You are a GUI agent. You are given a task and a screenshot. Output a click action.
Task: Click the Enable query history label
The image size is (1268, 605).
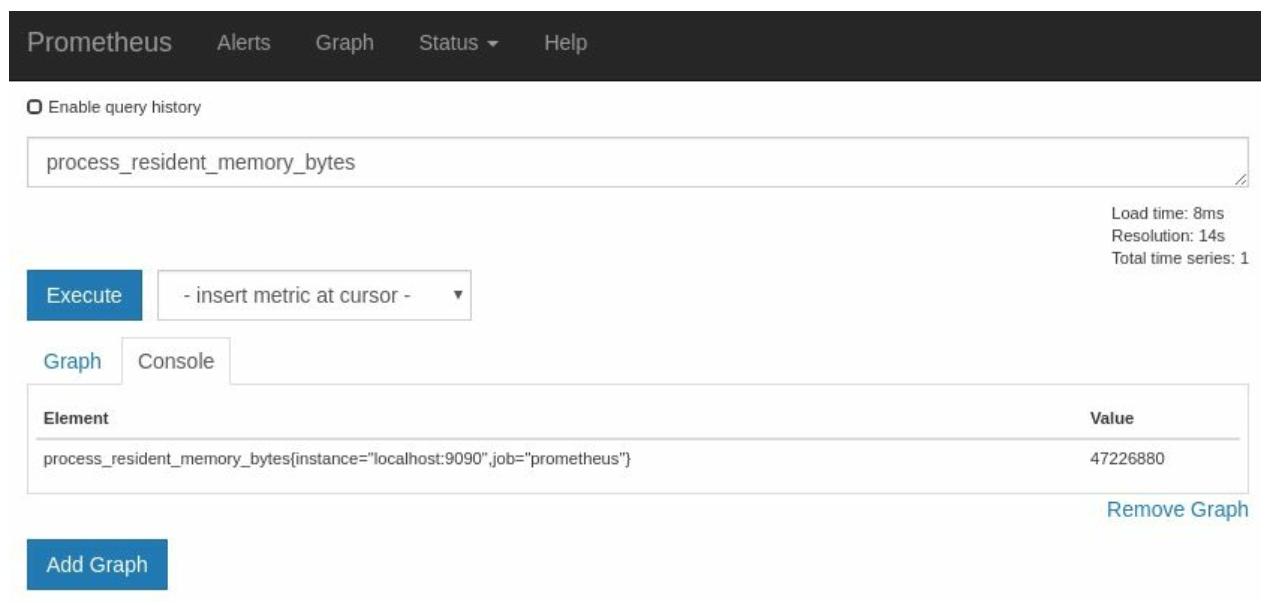124,107
